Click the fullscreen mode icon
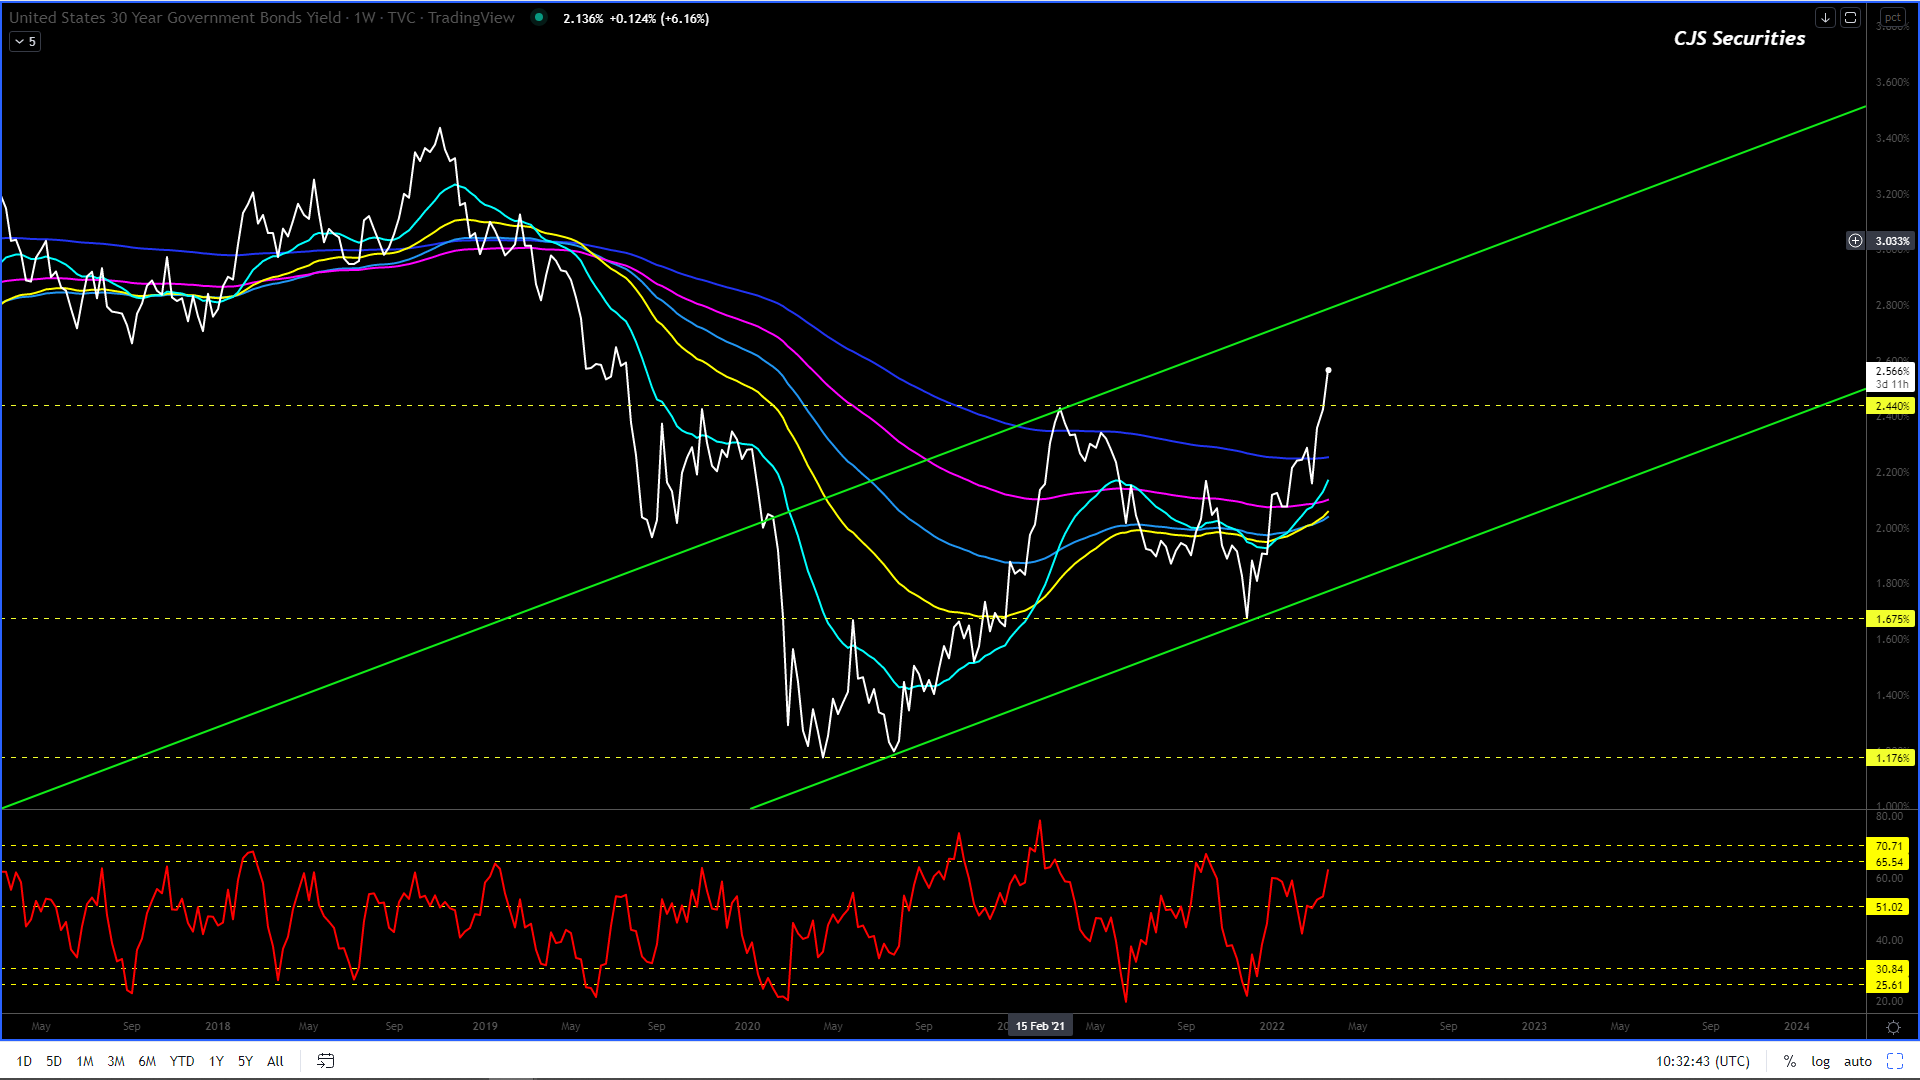This screenshot has width=1920, height=1080. click(1894, 1061)
